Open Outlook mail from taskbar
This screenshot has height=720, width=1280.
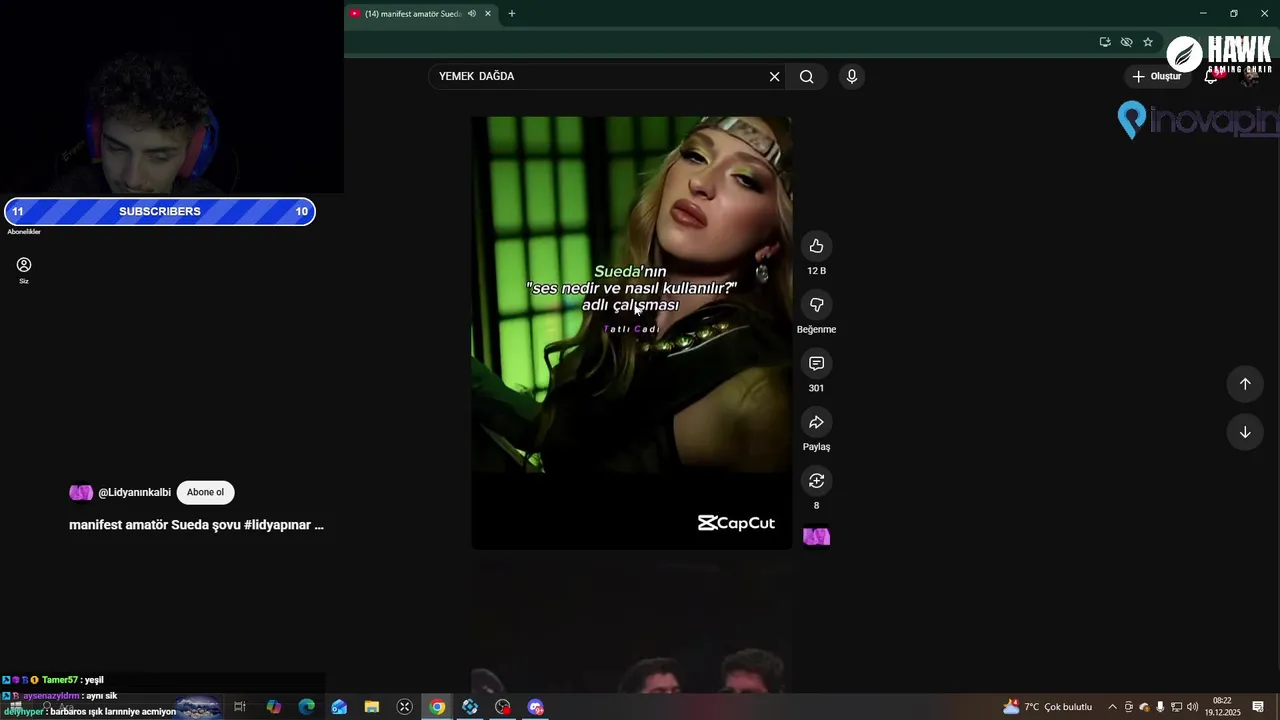click(339, 707)
